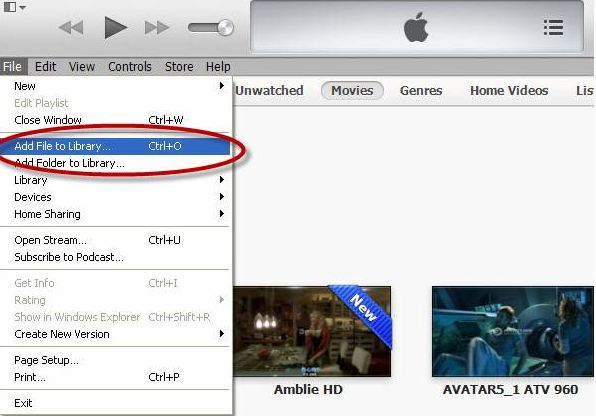Click the Play button
The width and height of the screenshot is (596, 416).
[x=116, y=27]
